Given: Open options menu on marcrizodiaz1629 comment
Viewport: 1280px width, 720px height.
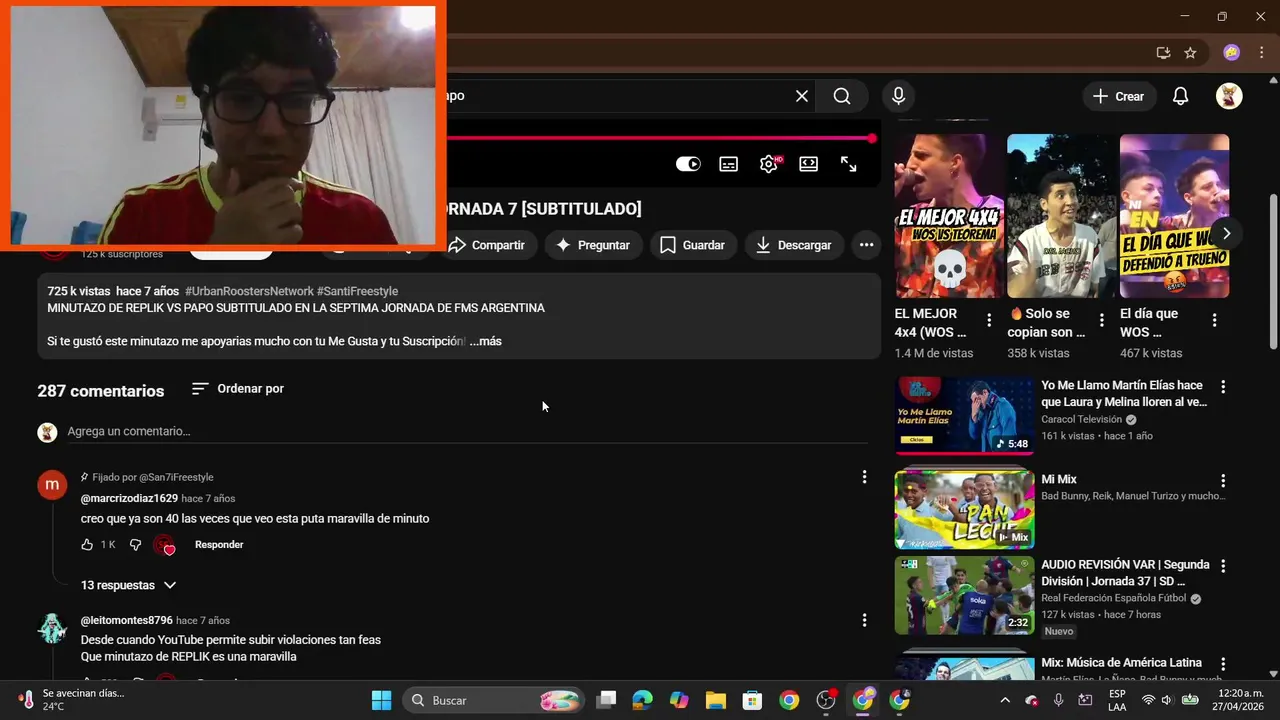Looking at the screenshot, I should (865, 478).
